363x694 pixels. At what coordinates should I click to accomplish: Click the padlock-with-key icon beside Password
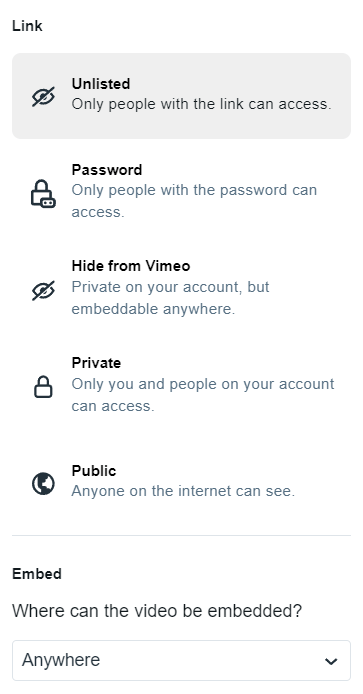coord(43,193)
